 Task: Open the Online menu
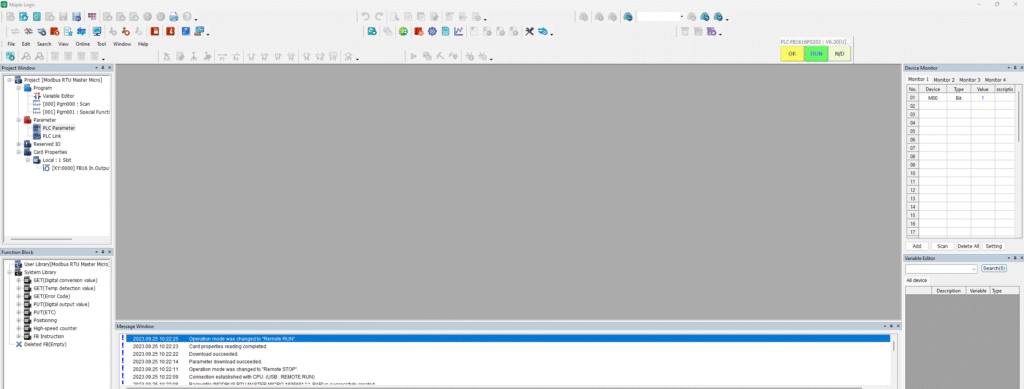(83, 44)
